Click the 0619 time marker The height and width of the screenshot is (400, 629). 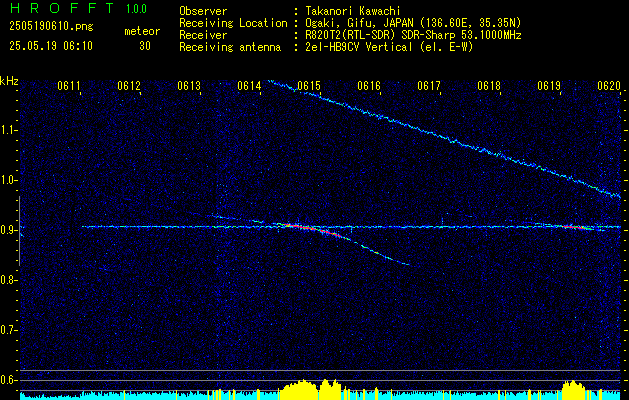tap(549, 85)
